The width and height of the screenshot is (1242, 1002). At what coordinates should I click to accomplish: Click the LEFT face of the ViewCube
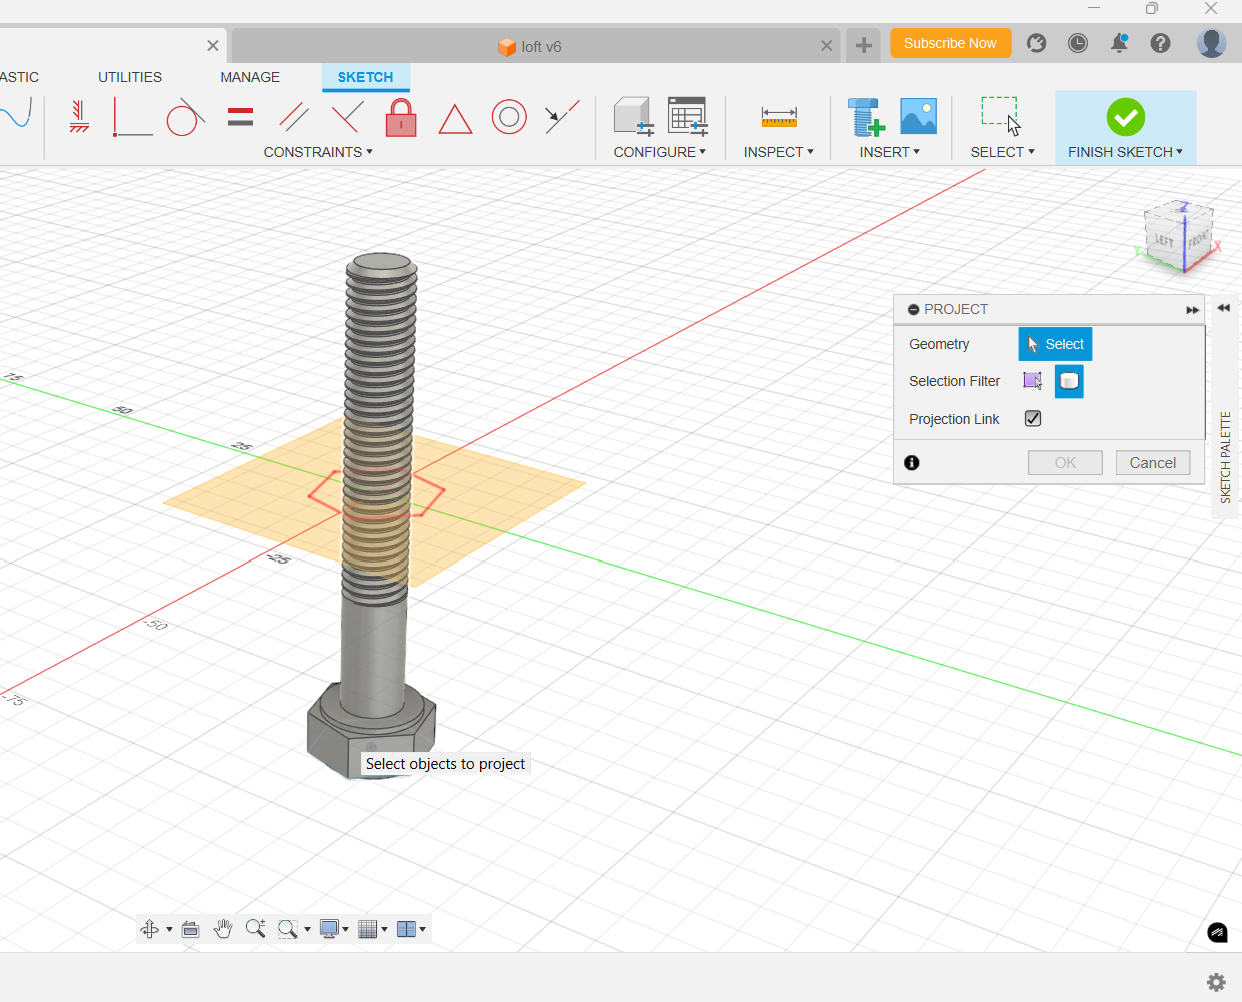(1164, 241)
